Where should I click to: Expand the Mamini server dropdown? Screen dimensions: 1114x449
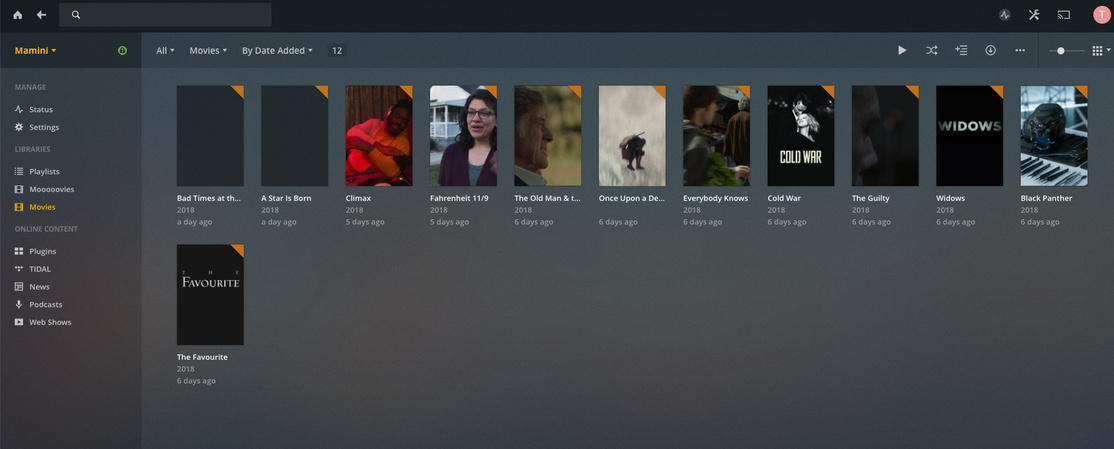[36, 50]
